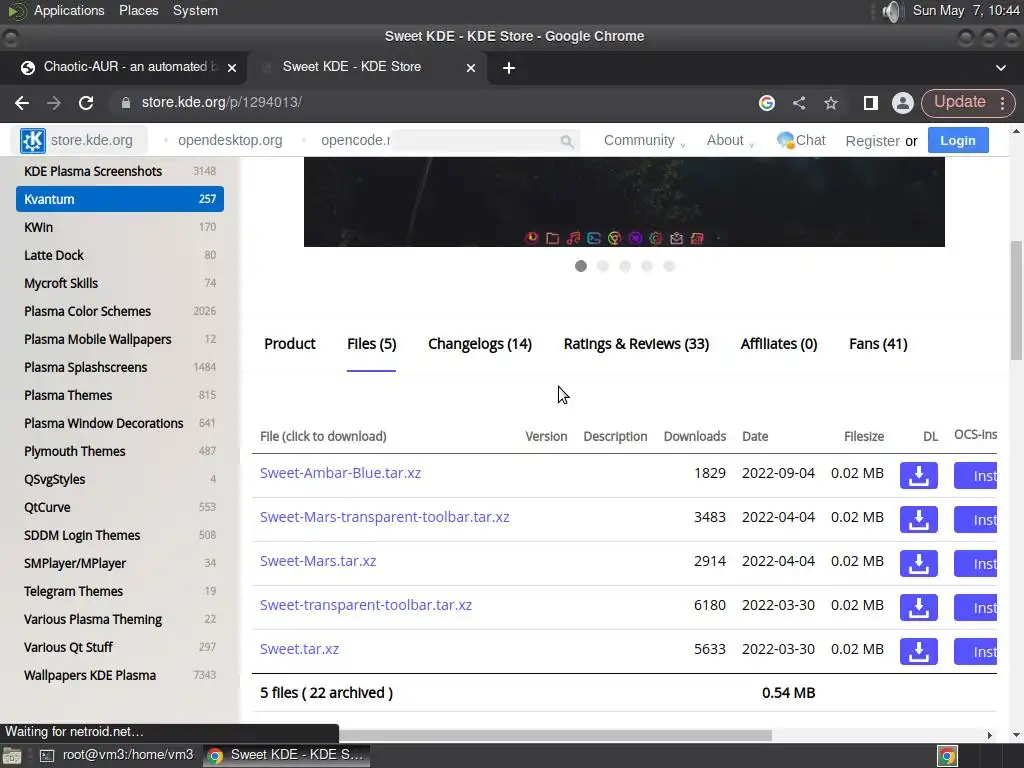Download Sweet-Ambar-Blue.tar.xz via DL icon

tap(918, 475)
